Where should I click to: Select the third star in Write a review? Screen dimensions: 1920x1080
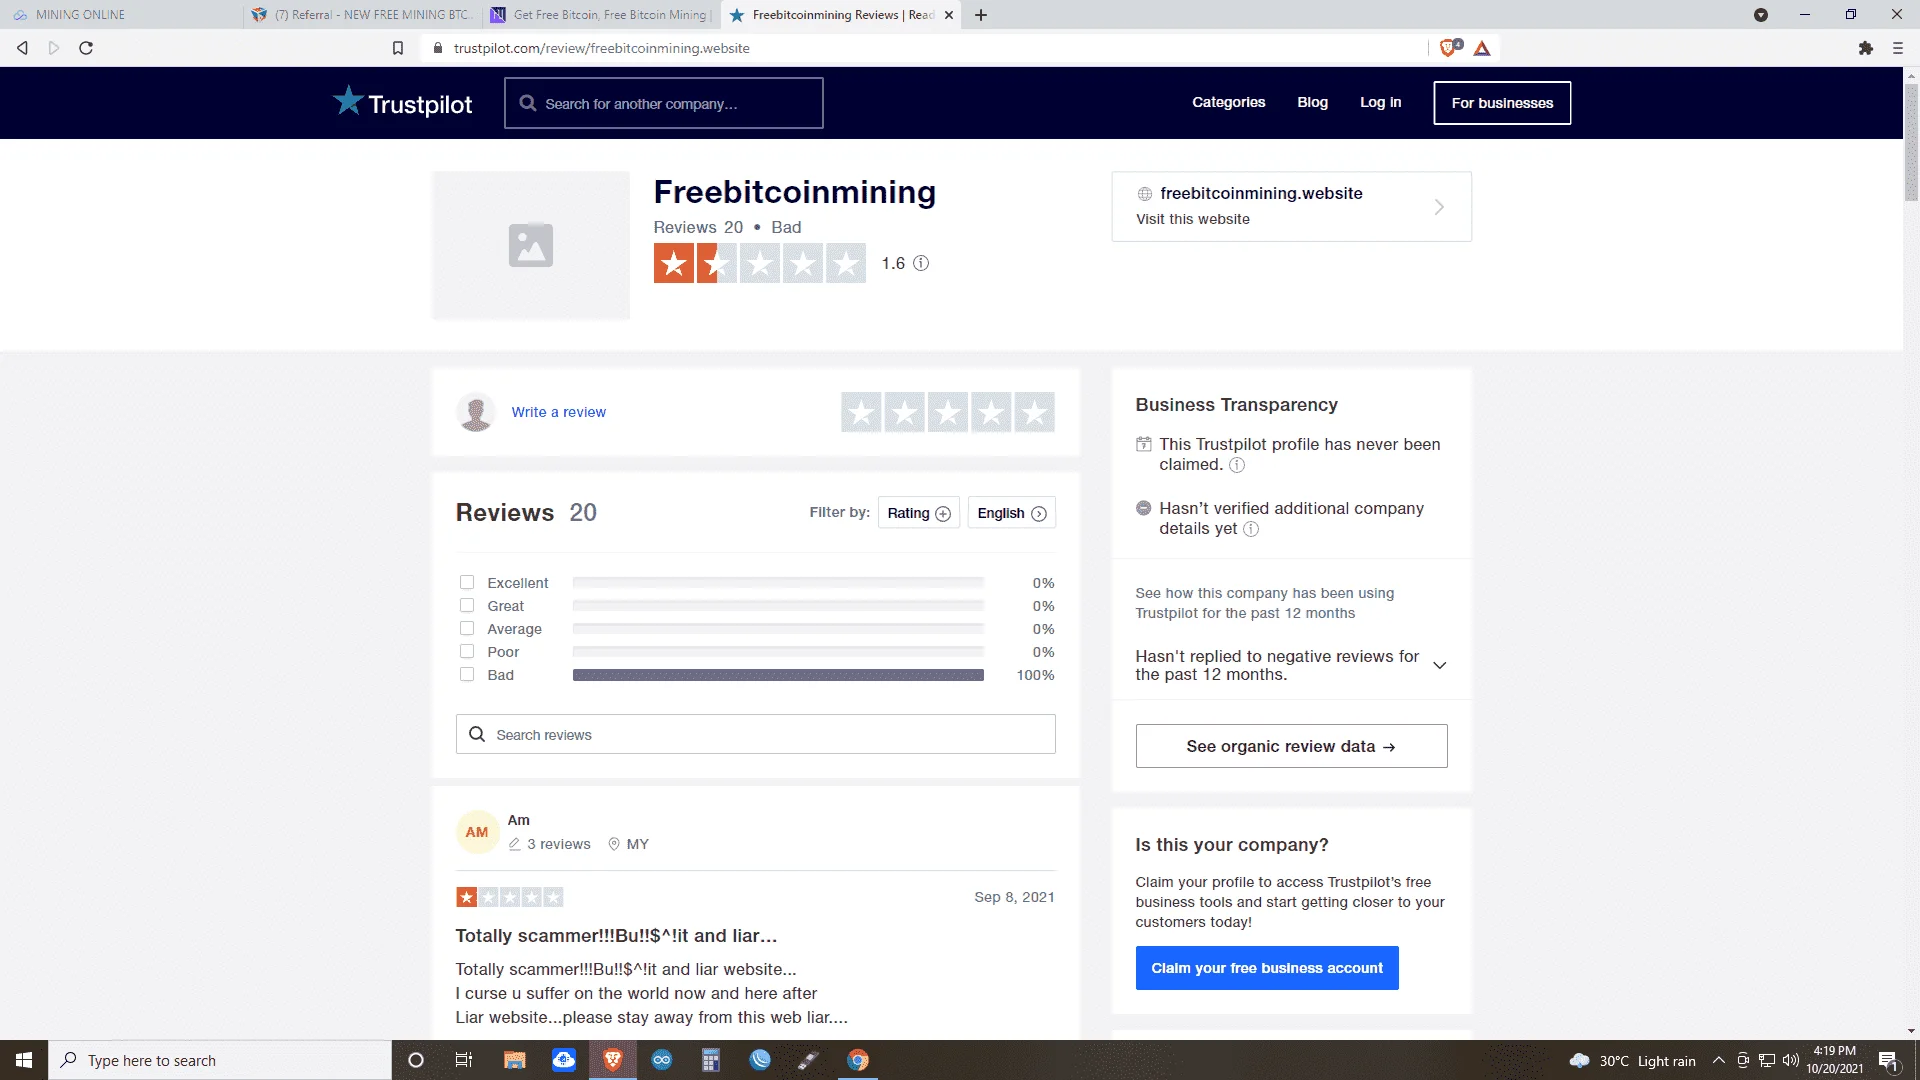947,412
